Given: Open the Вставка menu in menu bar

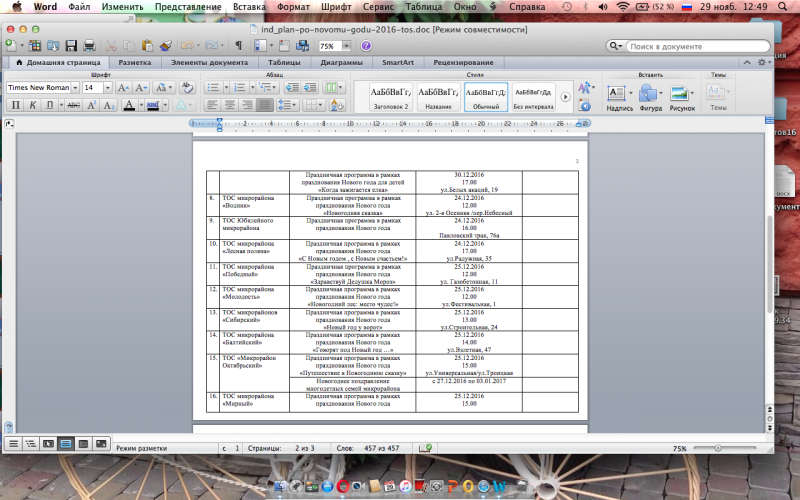Looking at the screenshot, I should click(249, 7).
